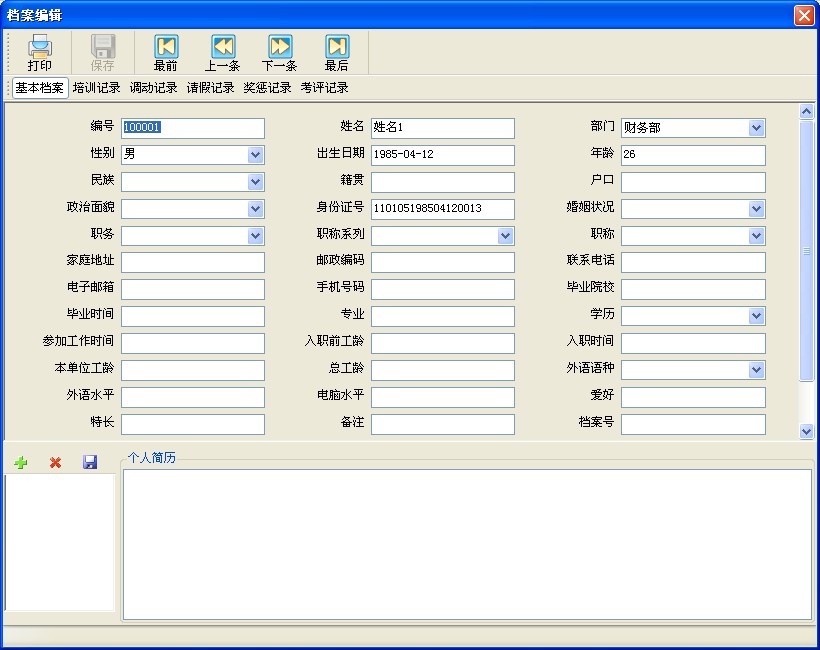
Task: Switch to the 基本档案 tab
Action: [40, 88]
